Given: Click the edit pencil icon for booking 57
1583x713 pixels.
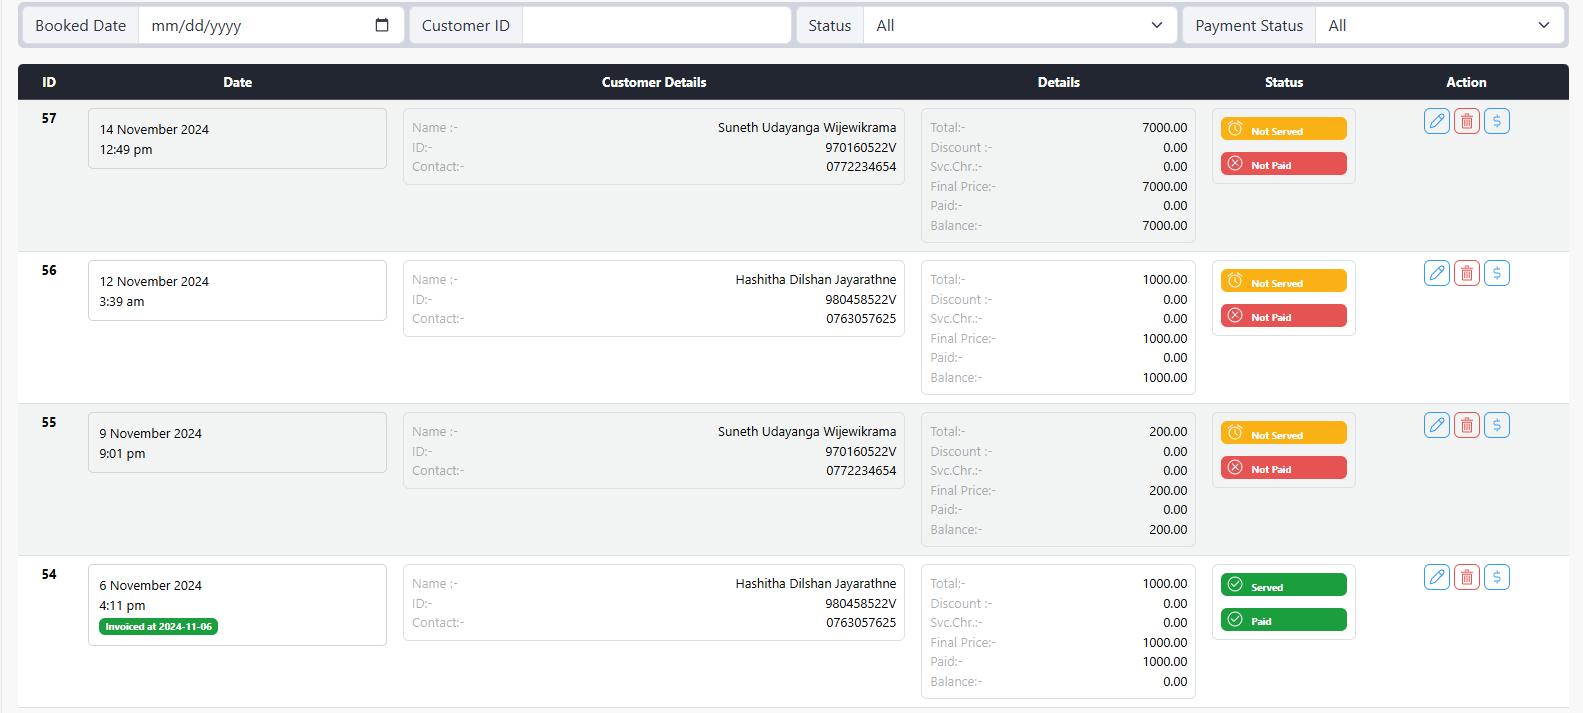Looking at the screenshot, I should coord(1436,121).
